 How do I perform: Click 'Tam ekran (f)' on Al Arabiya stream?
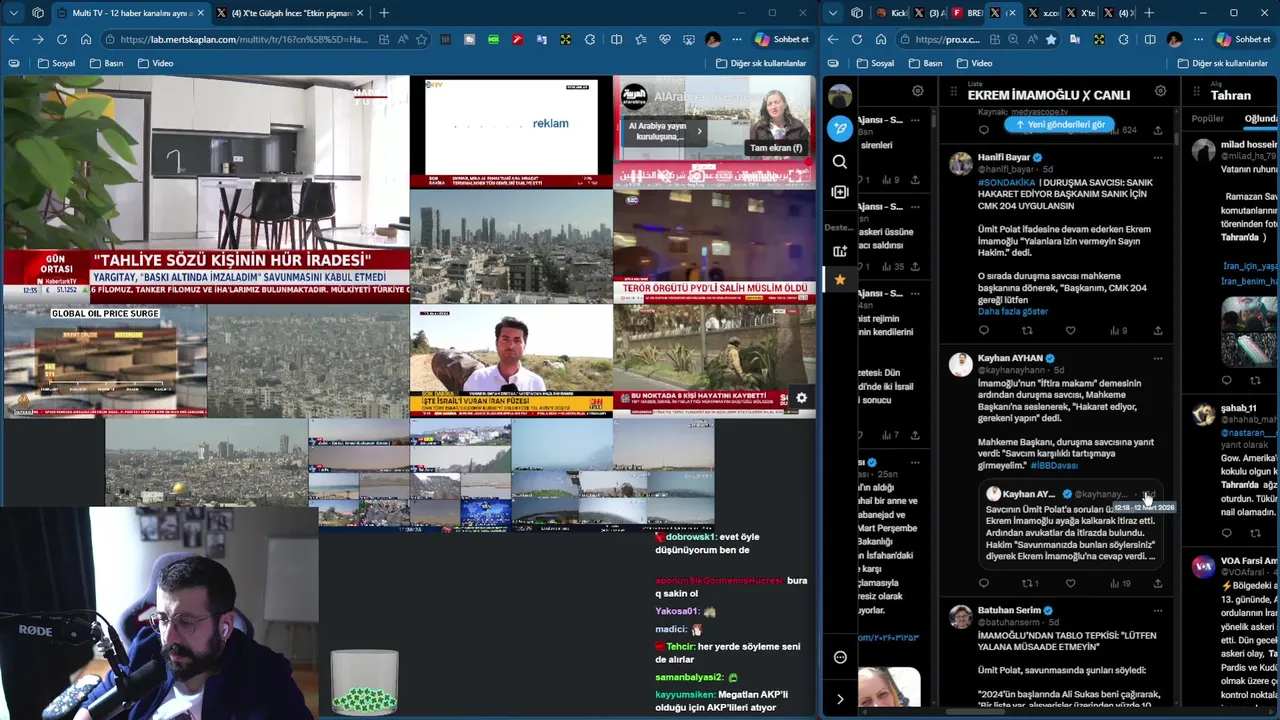click(x=776, y=148)
